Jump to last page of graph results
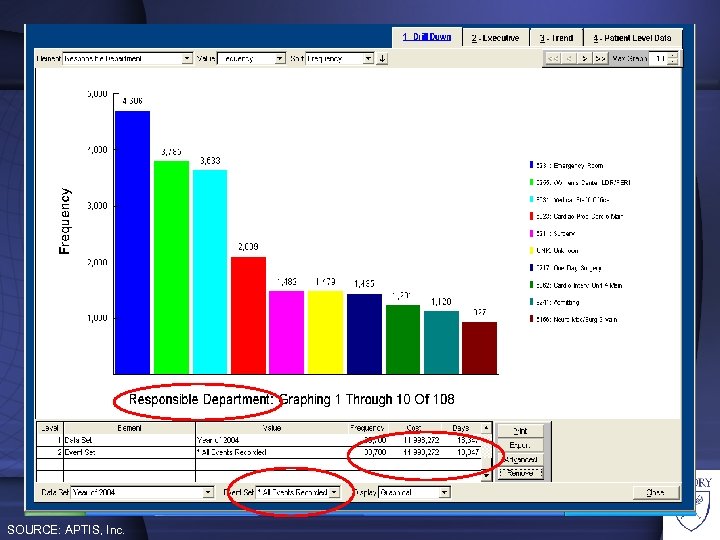720x540 pixels. point(600,58)
